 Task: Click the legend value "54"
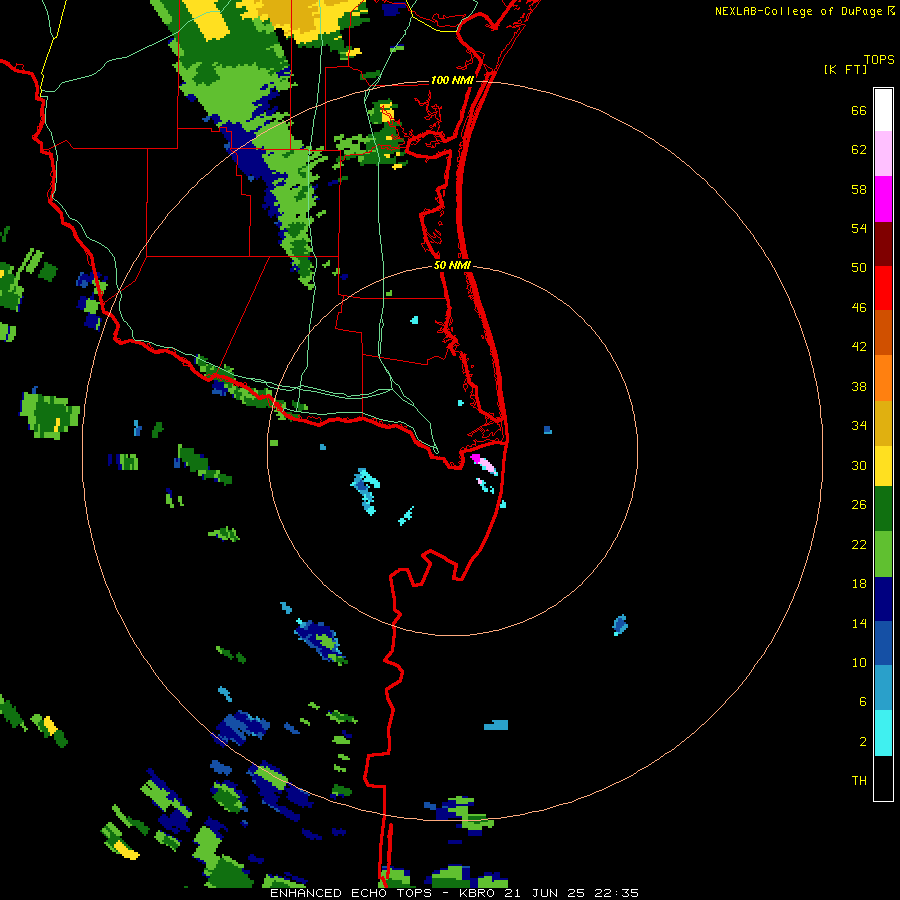pos(859,228)
